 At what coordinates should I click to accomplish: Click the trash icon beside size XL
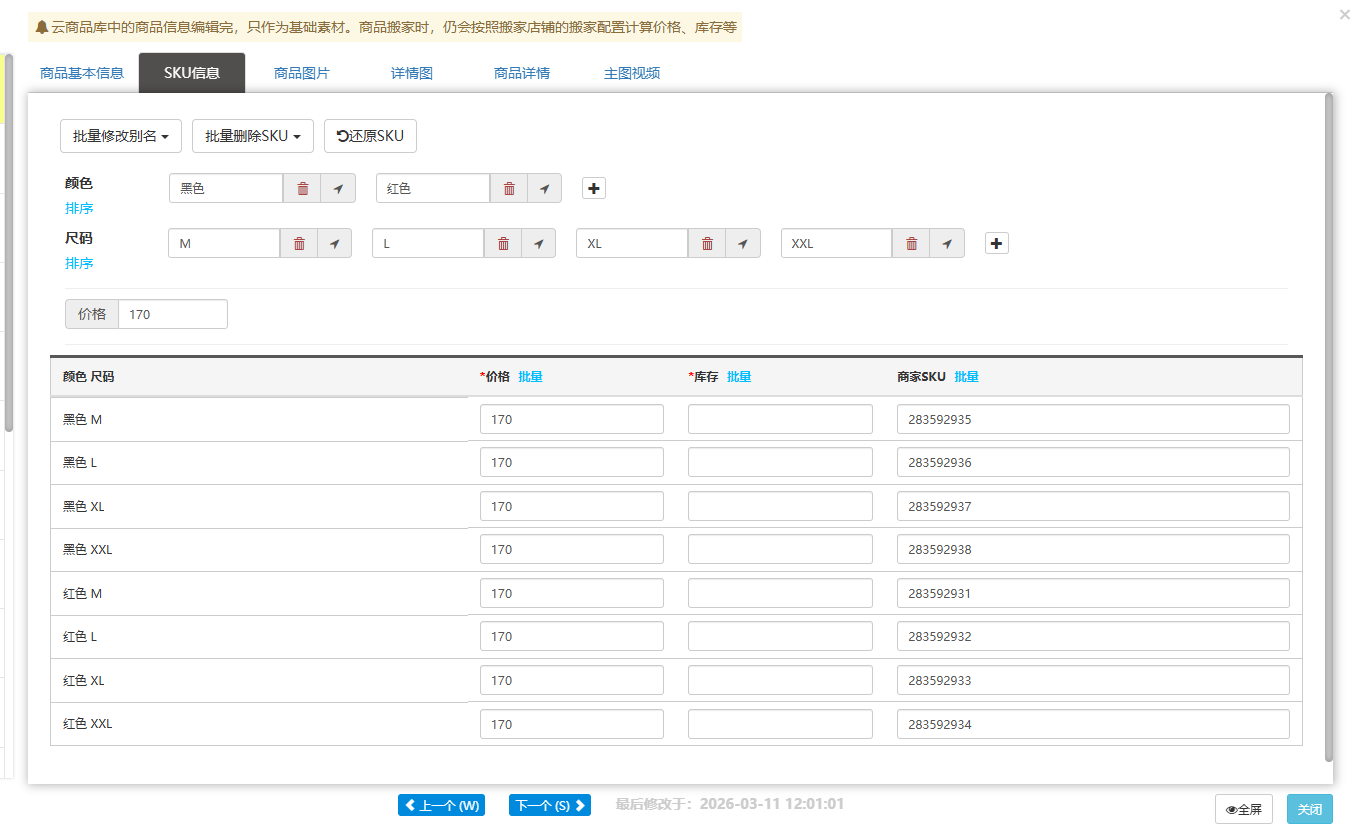(707, 243)
